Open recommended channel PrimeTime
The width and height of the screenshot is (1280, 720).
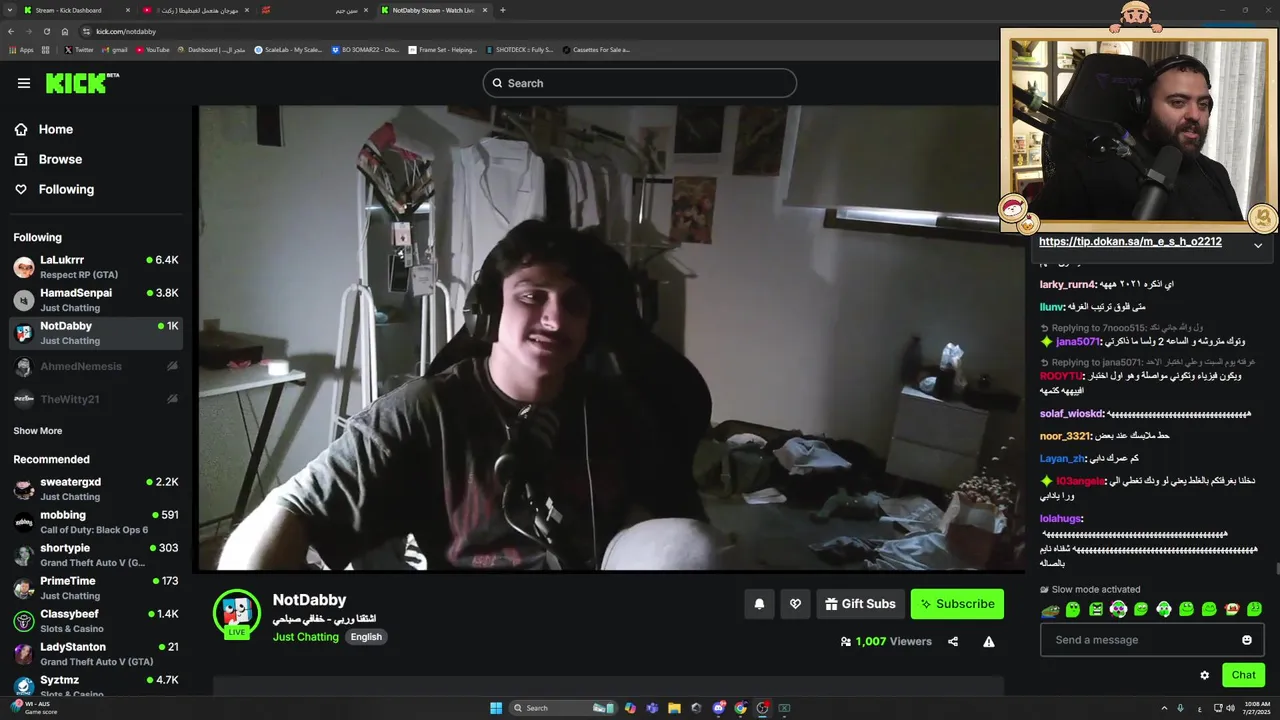[96, 588]
